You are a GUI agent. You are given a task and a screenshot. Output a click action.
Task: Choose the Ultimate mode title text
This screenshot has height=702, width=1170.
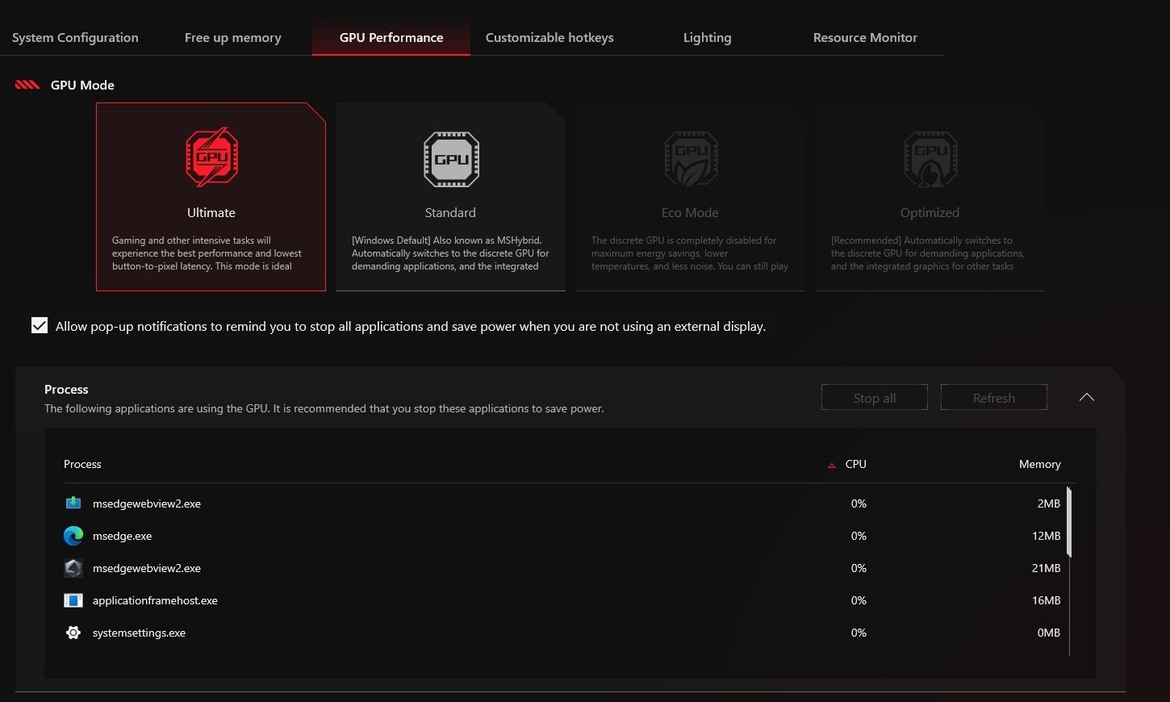pos(211,213)
